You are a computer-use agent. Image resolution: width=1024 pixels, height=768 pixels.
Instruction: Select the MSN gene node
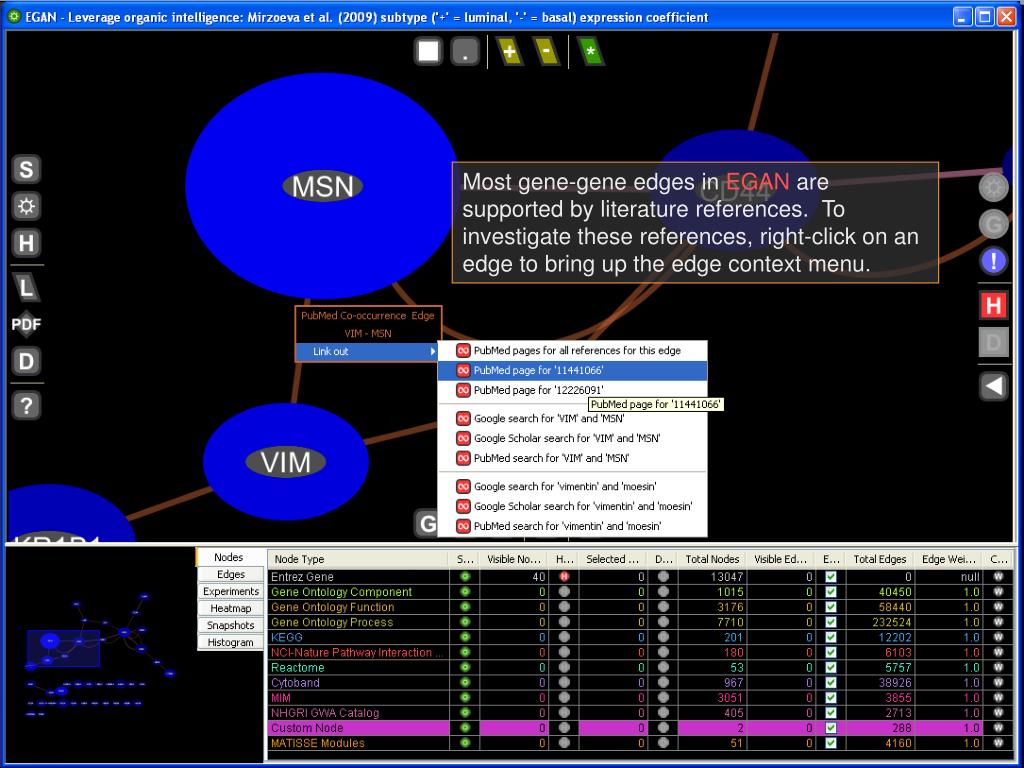click(322, 186)
